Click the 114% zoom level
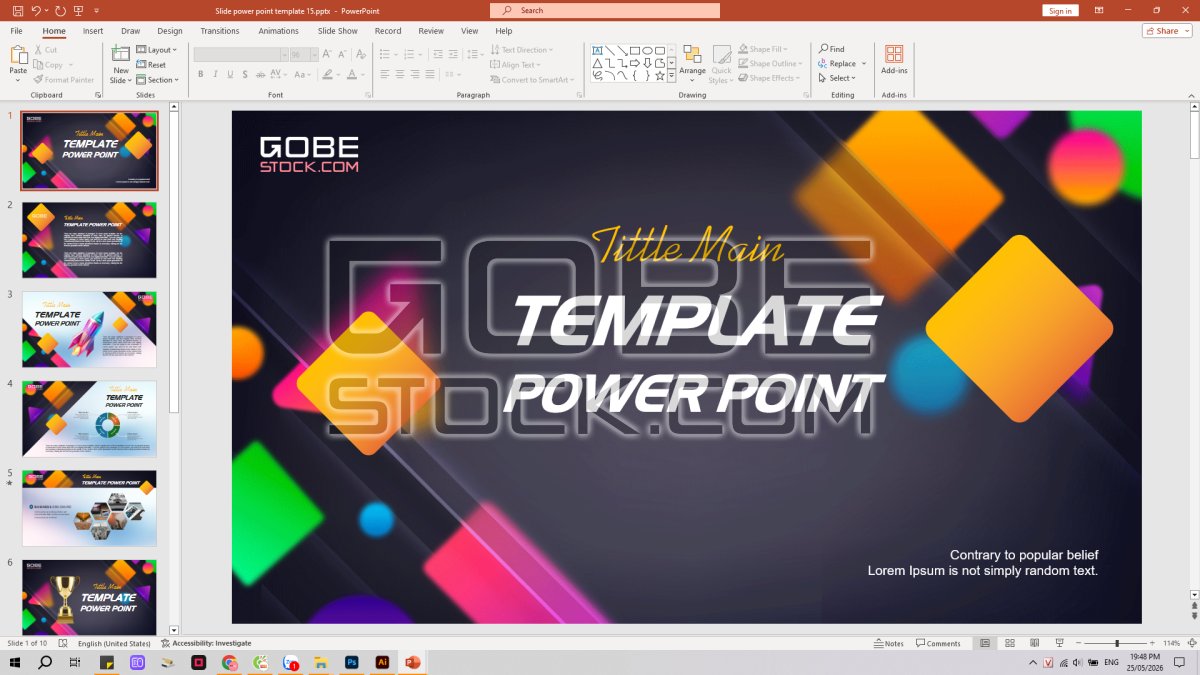The width and height of the screenshot is (1200, 675). [x=1172, y=643]
